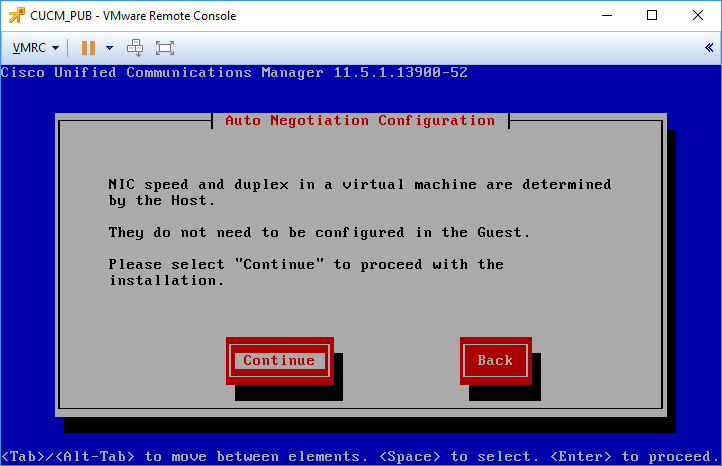Send Ctrl+Alt+Del to the virtual machine
The image size is (722, 466).
[135, 48]
